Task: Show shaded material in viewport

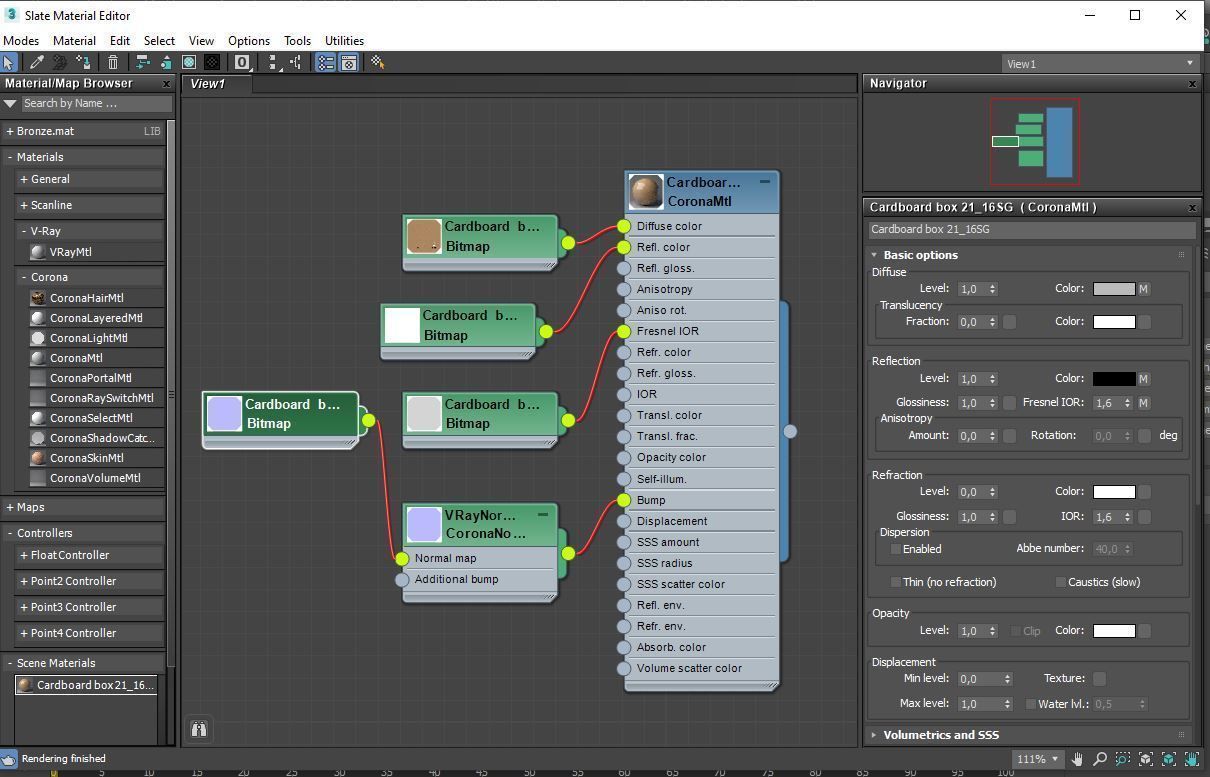Action: coord(189,62)
